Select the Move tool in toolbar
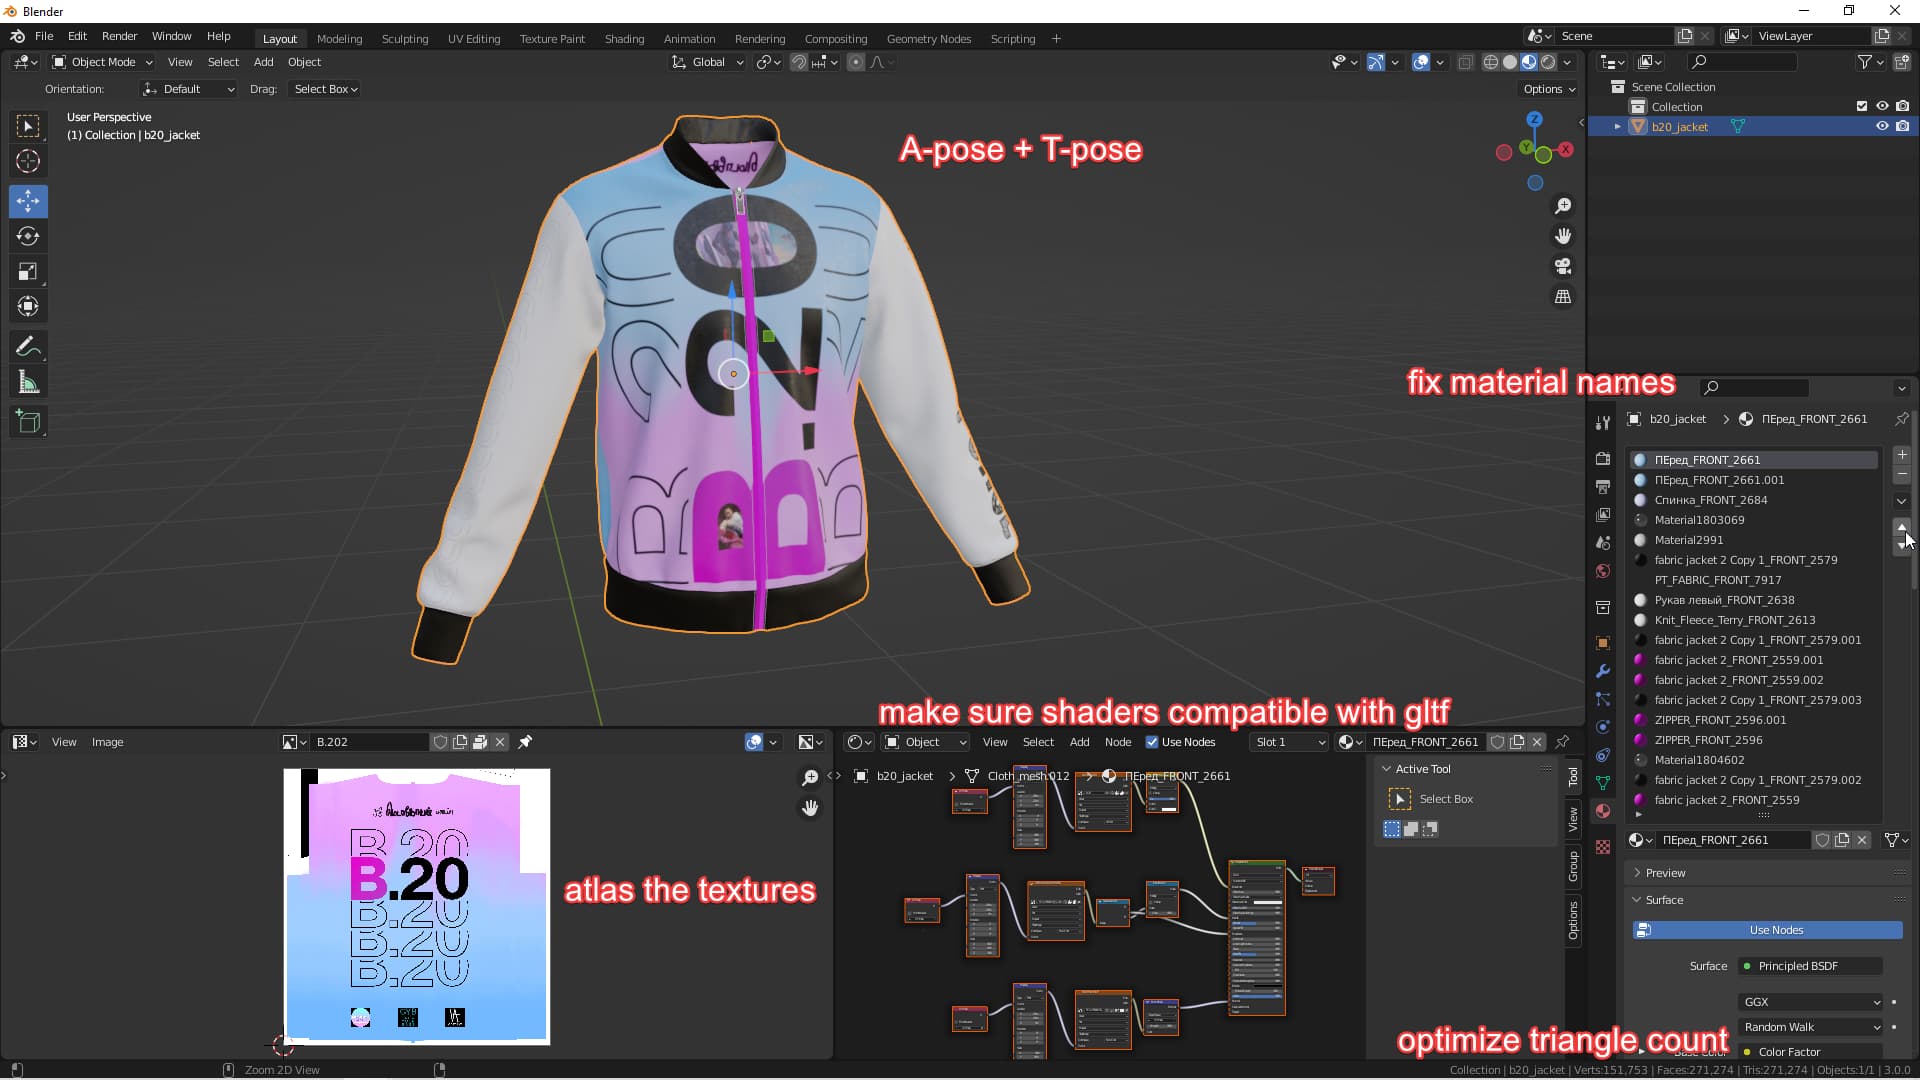 tap(29, 200)
